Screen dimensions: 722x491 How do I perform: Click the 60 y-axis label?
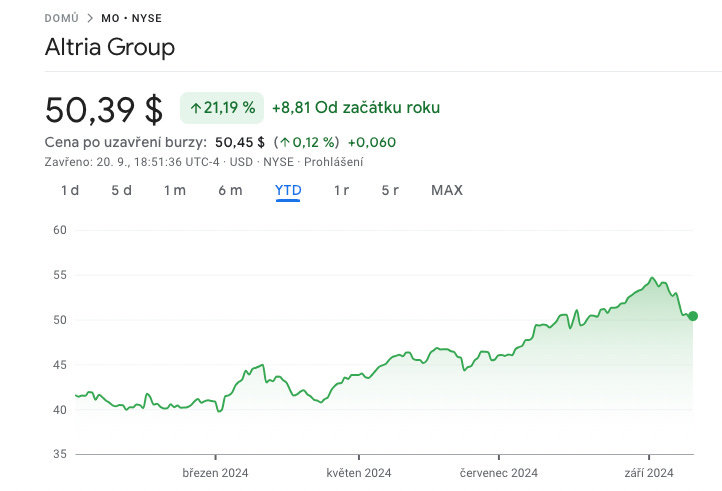click(x=60, y=230)
